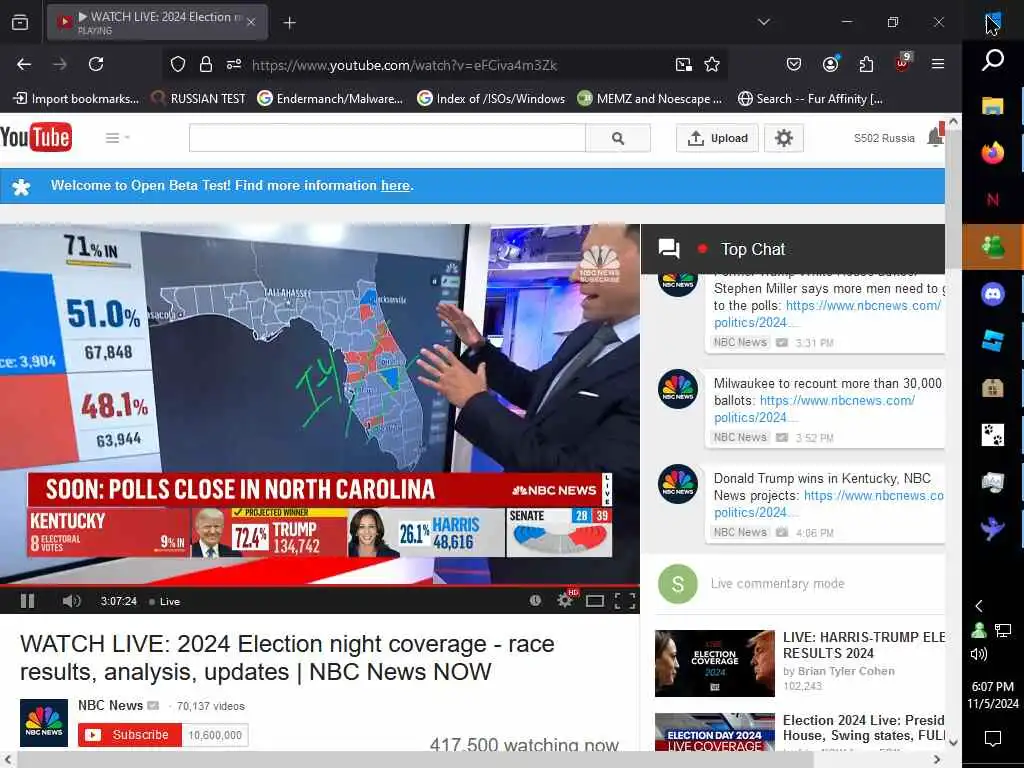Open taskbar search magnifier
Screen dimensions: 1024x768
pos(993,60)
